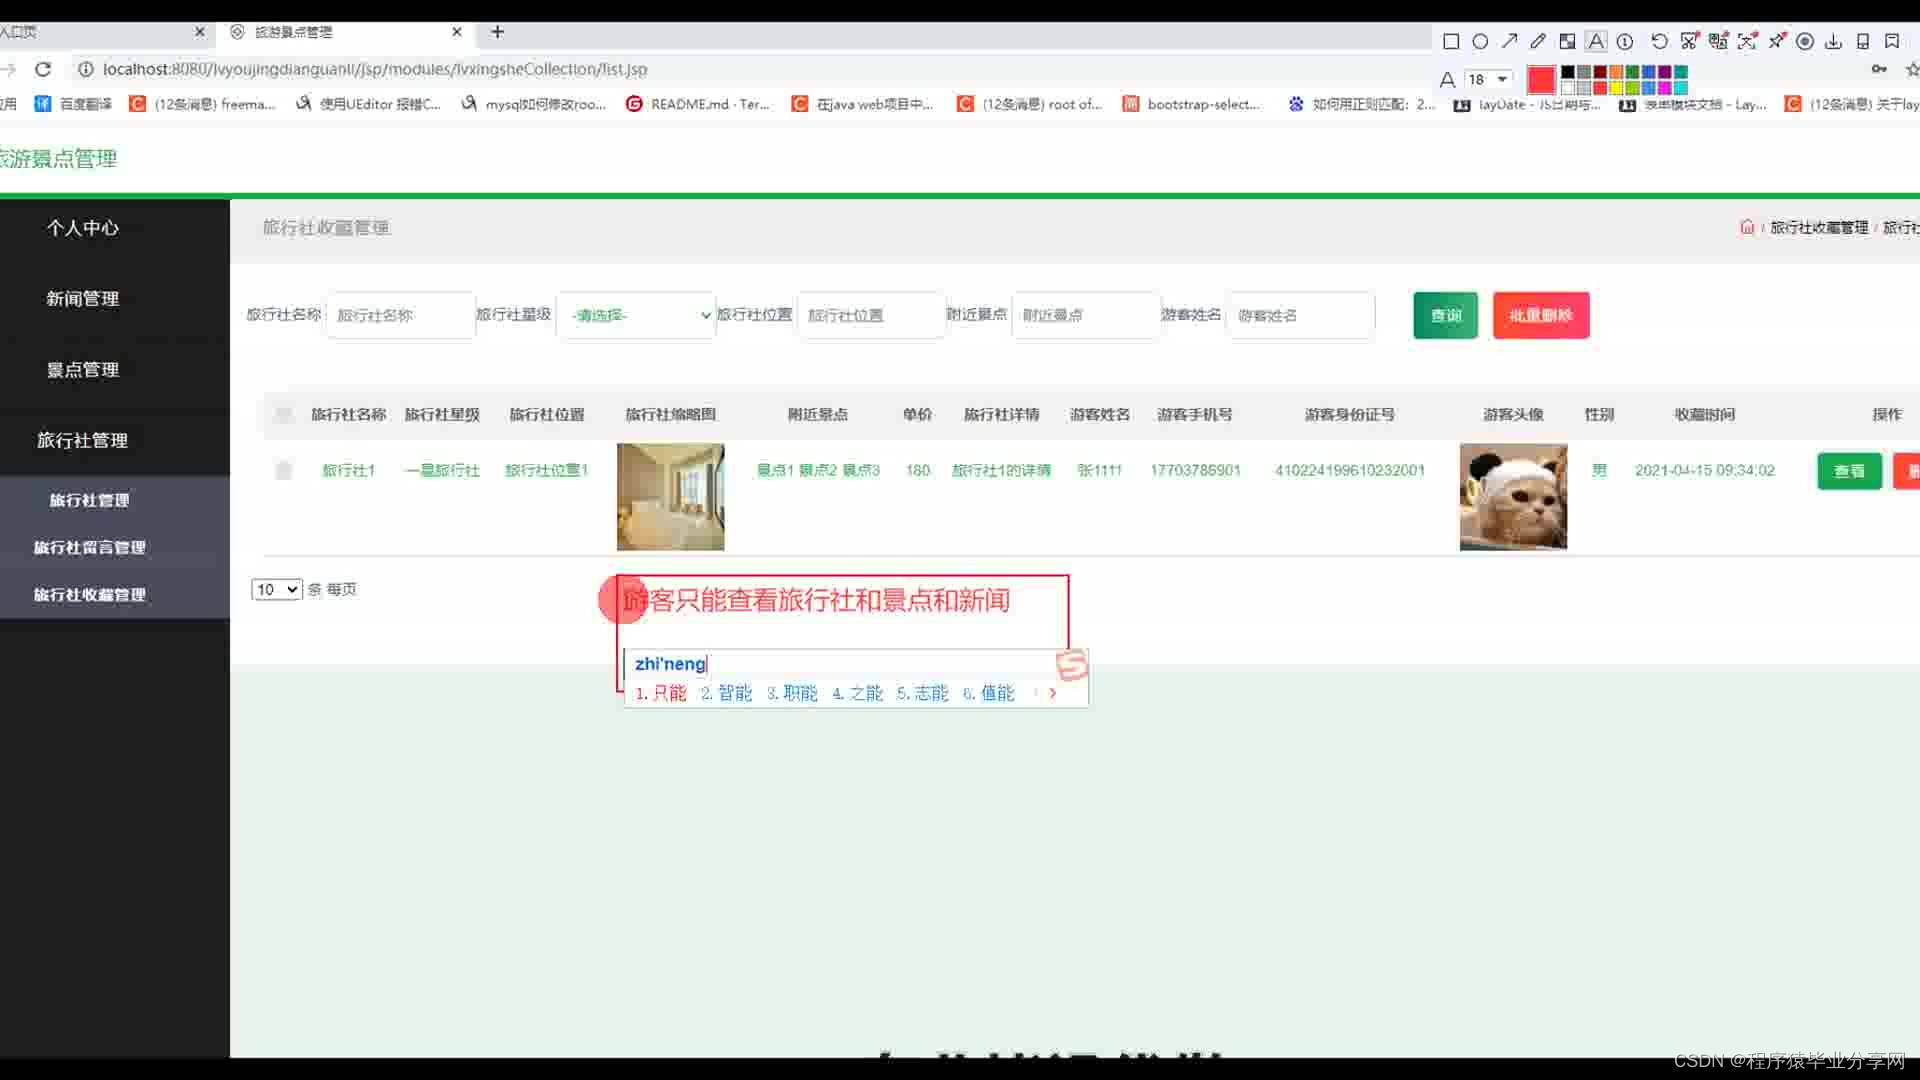
Task: Click the 旅行社名称 search input field
Action: click(x=400, y=315)
